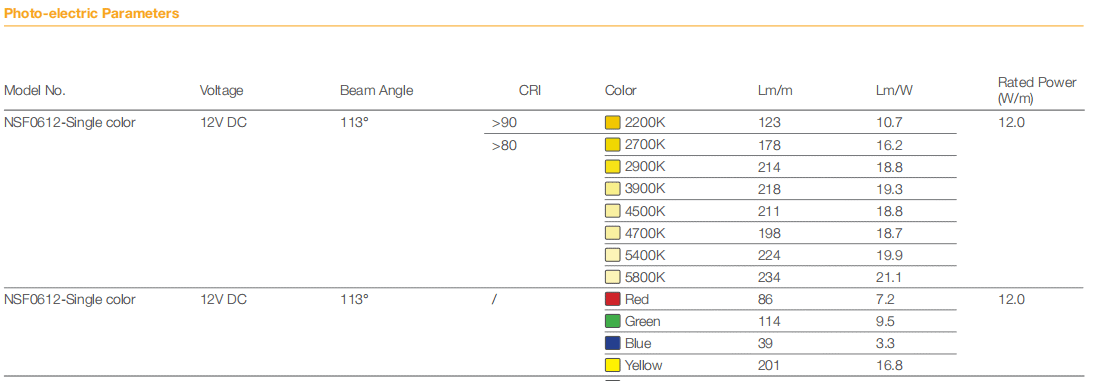
Task: Select the Lm/W column header
Action: (x=894, y=90)
